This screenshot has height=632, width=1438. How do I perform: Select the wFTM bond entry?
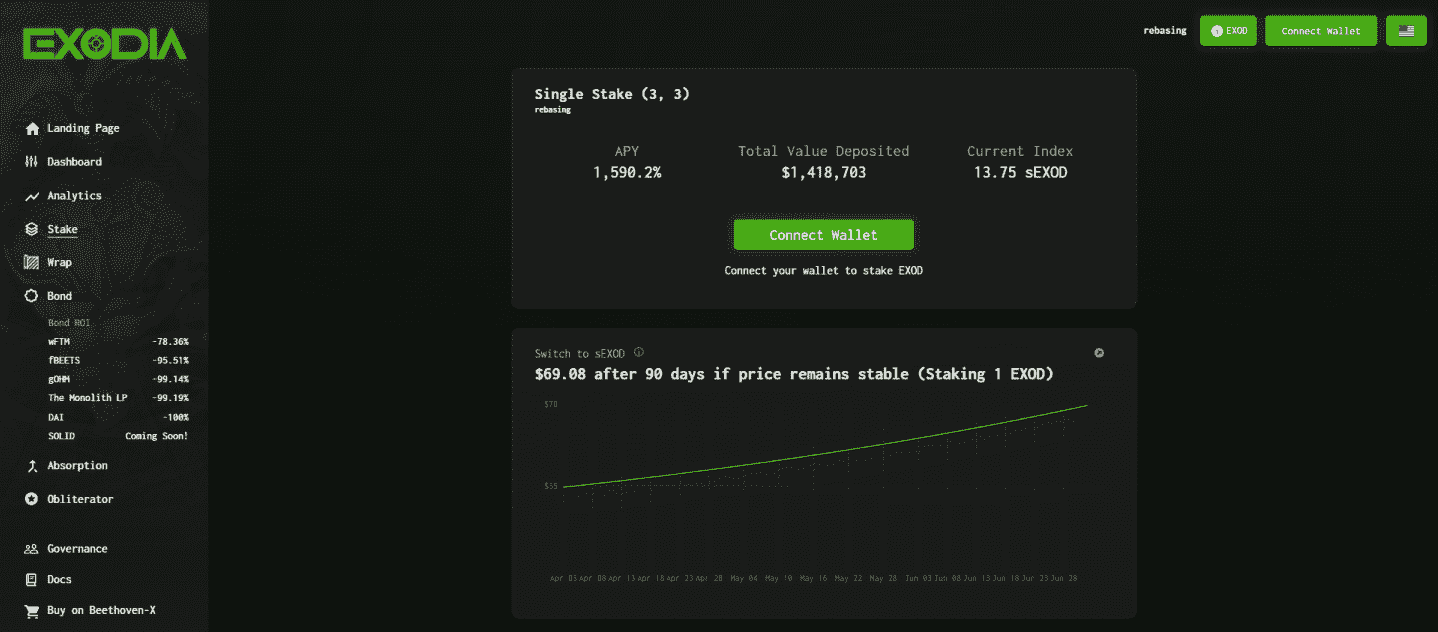118,341
